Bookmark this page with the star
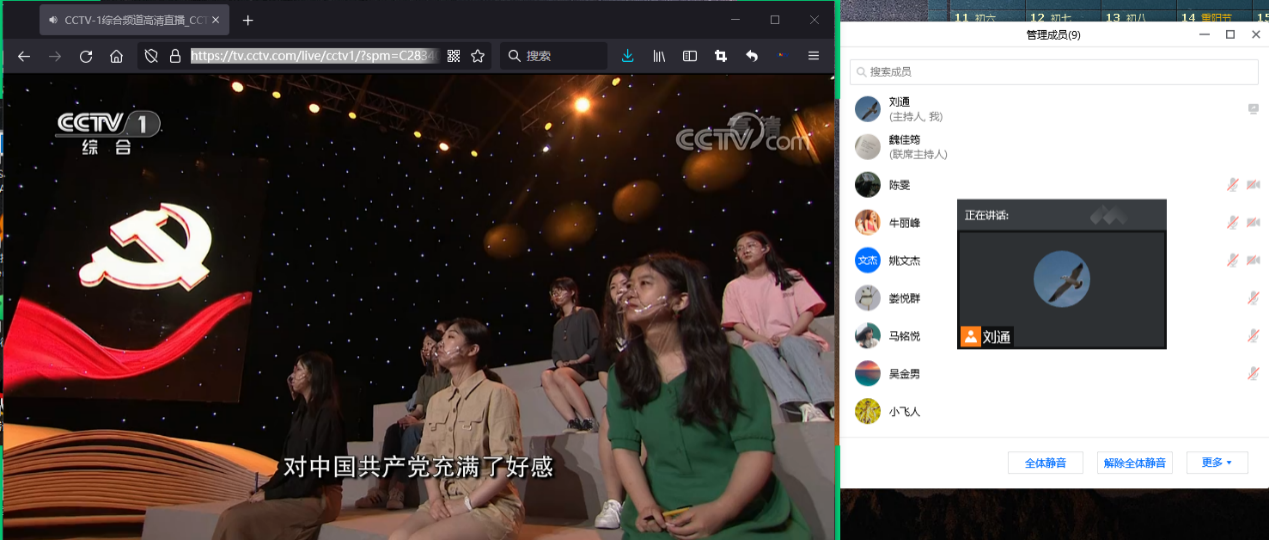This screenshot has width=1269, height=540. 478,56
